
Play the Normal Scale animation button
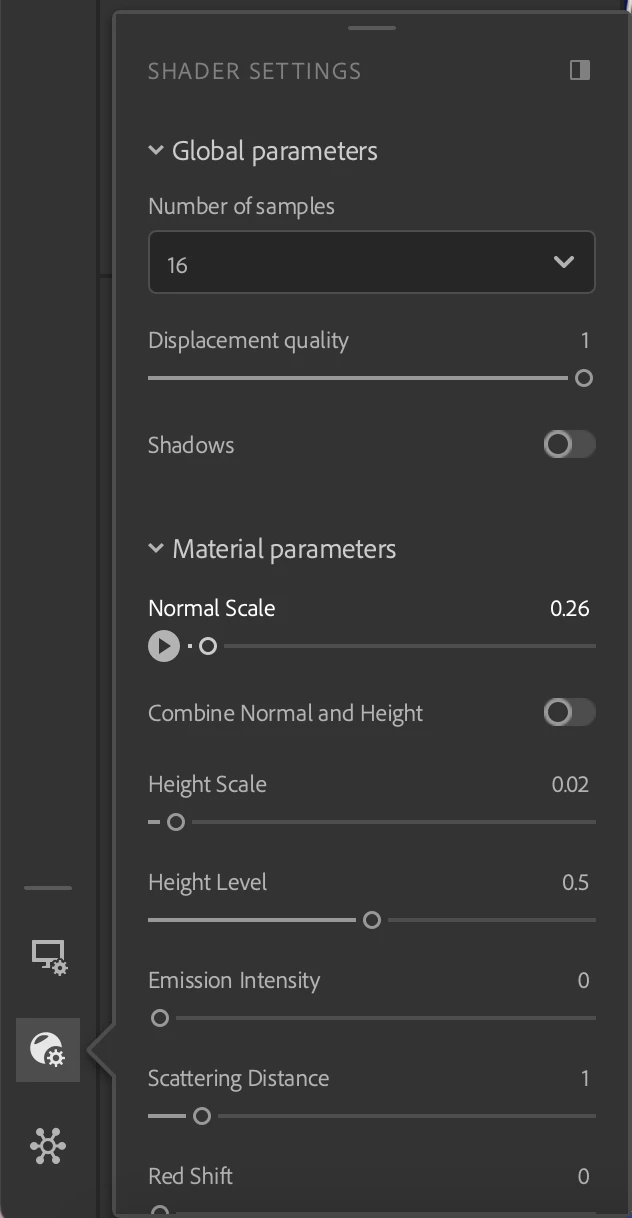[164, 646]
